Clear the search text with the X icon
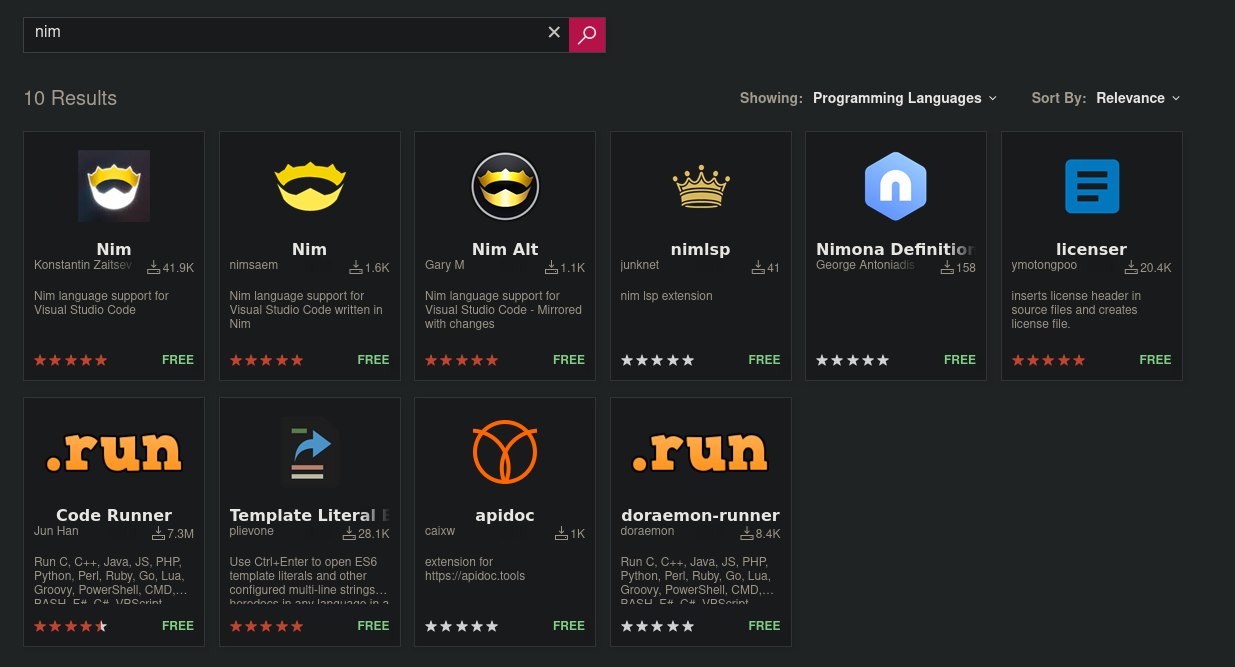Image resolution: width=1235 pixels, height=667 pixels. pyautogui.click(x=554, y=33)
